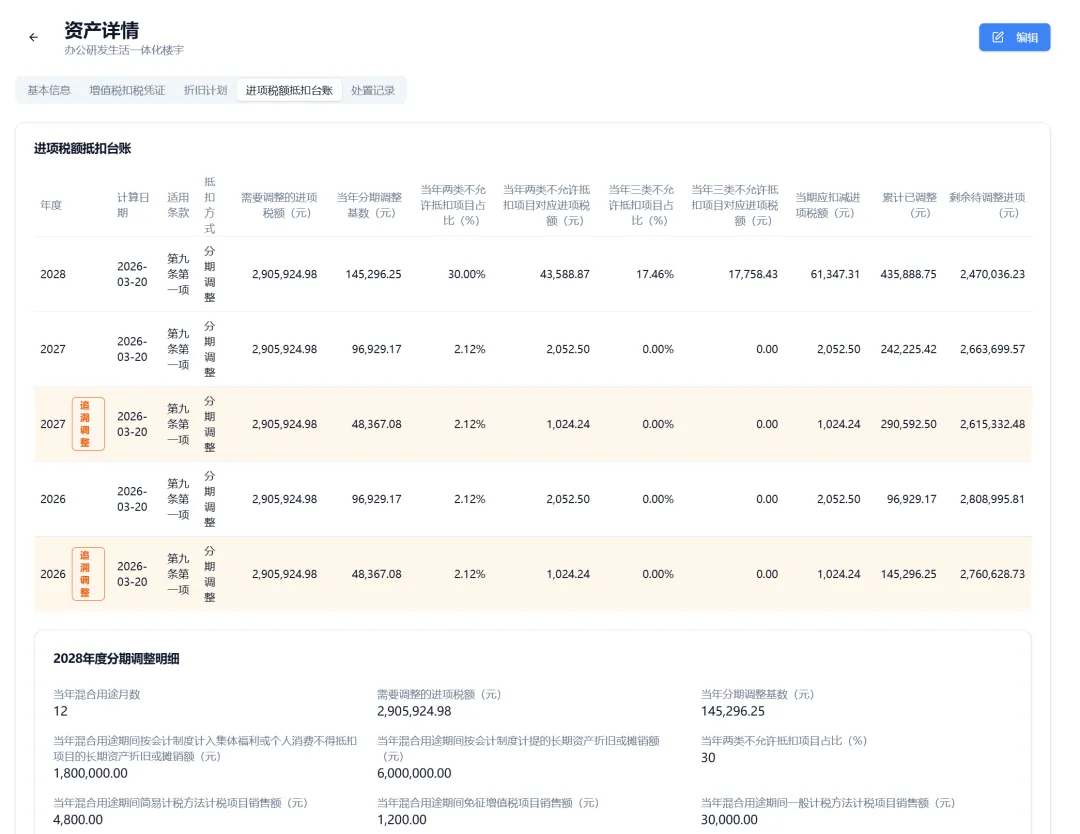Click the 290,592.50 cell

point(908,424)
